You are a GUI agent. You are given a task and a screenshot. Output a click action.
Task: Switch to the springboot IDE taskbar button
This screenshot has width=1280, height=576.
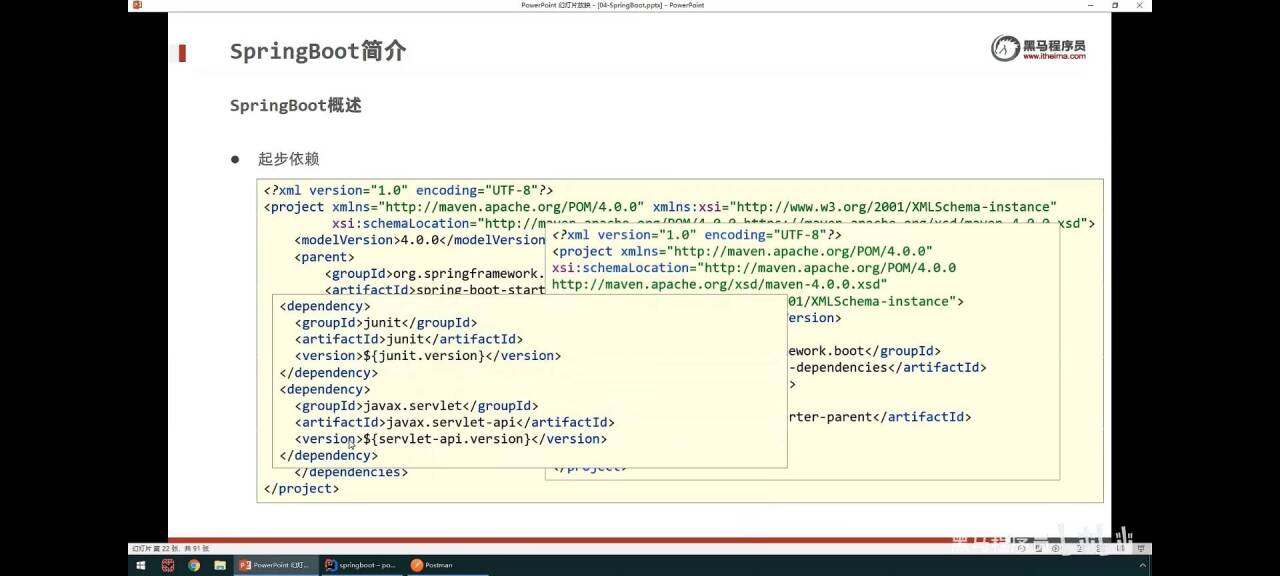(361, 565)
